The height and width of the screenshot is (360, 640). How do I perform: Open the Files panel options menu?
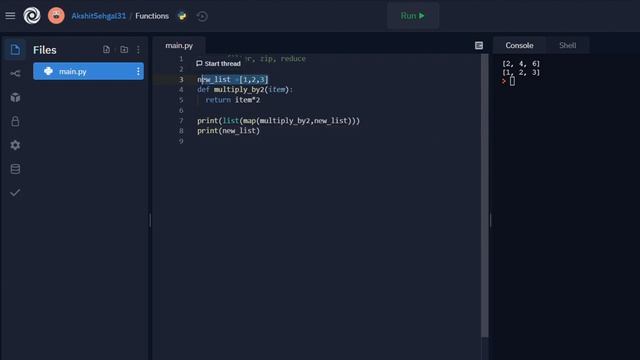coord(138,50)
